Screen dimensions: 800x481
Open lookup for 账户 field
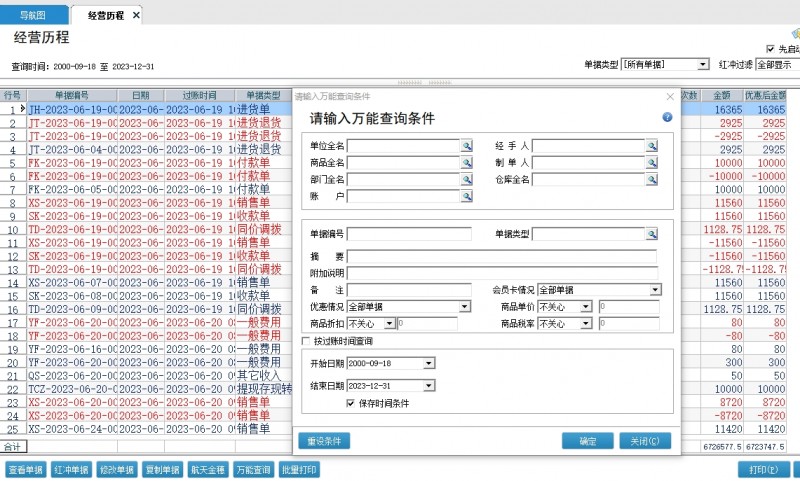tap(466, 196)
